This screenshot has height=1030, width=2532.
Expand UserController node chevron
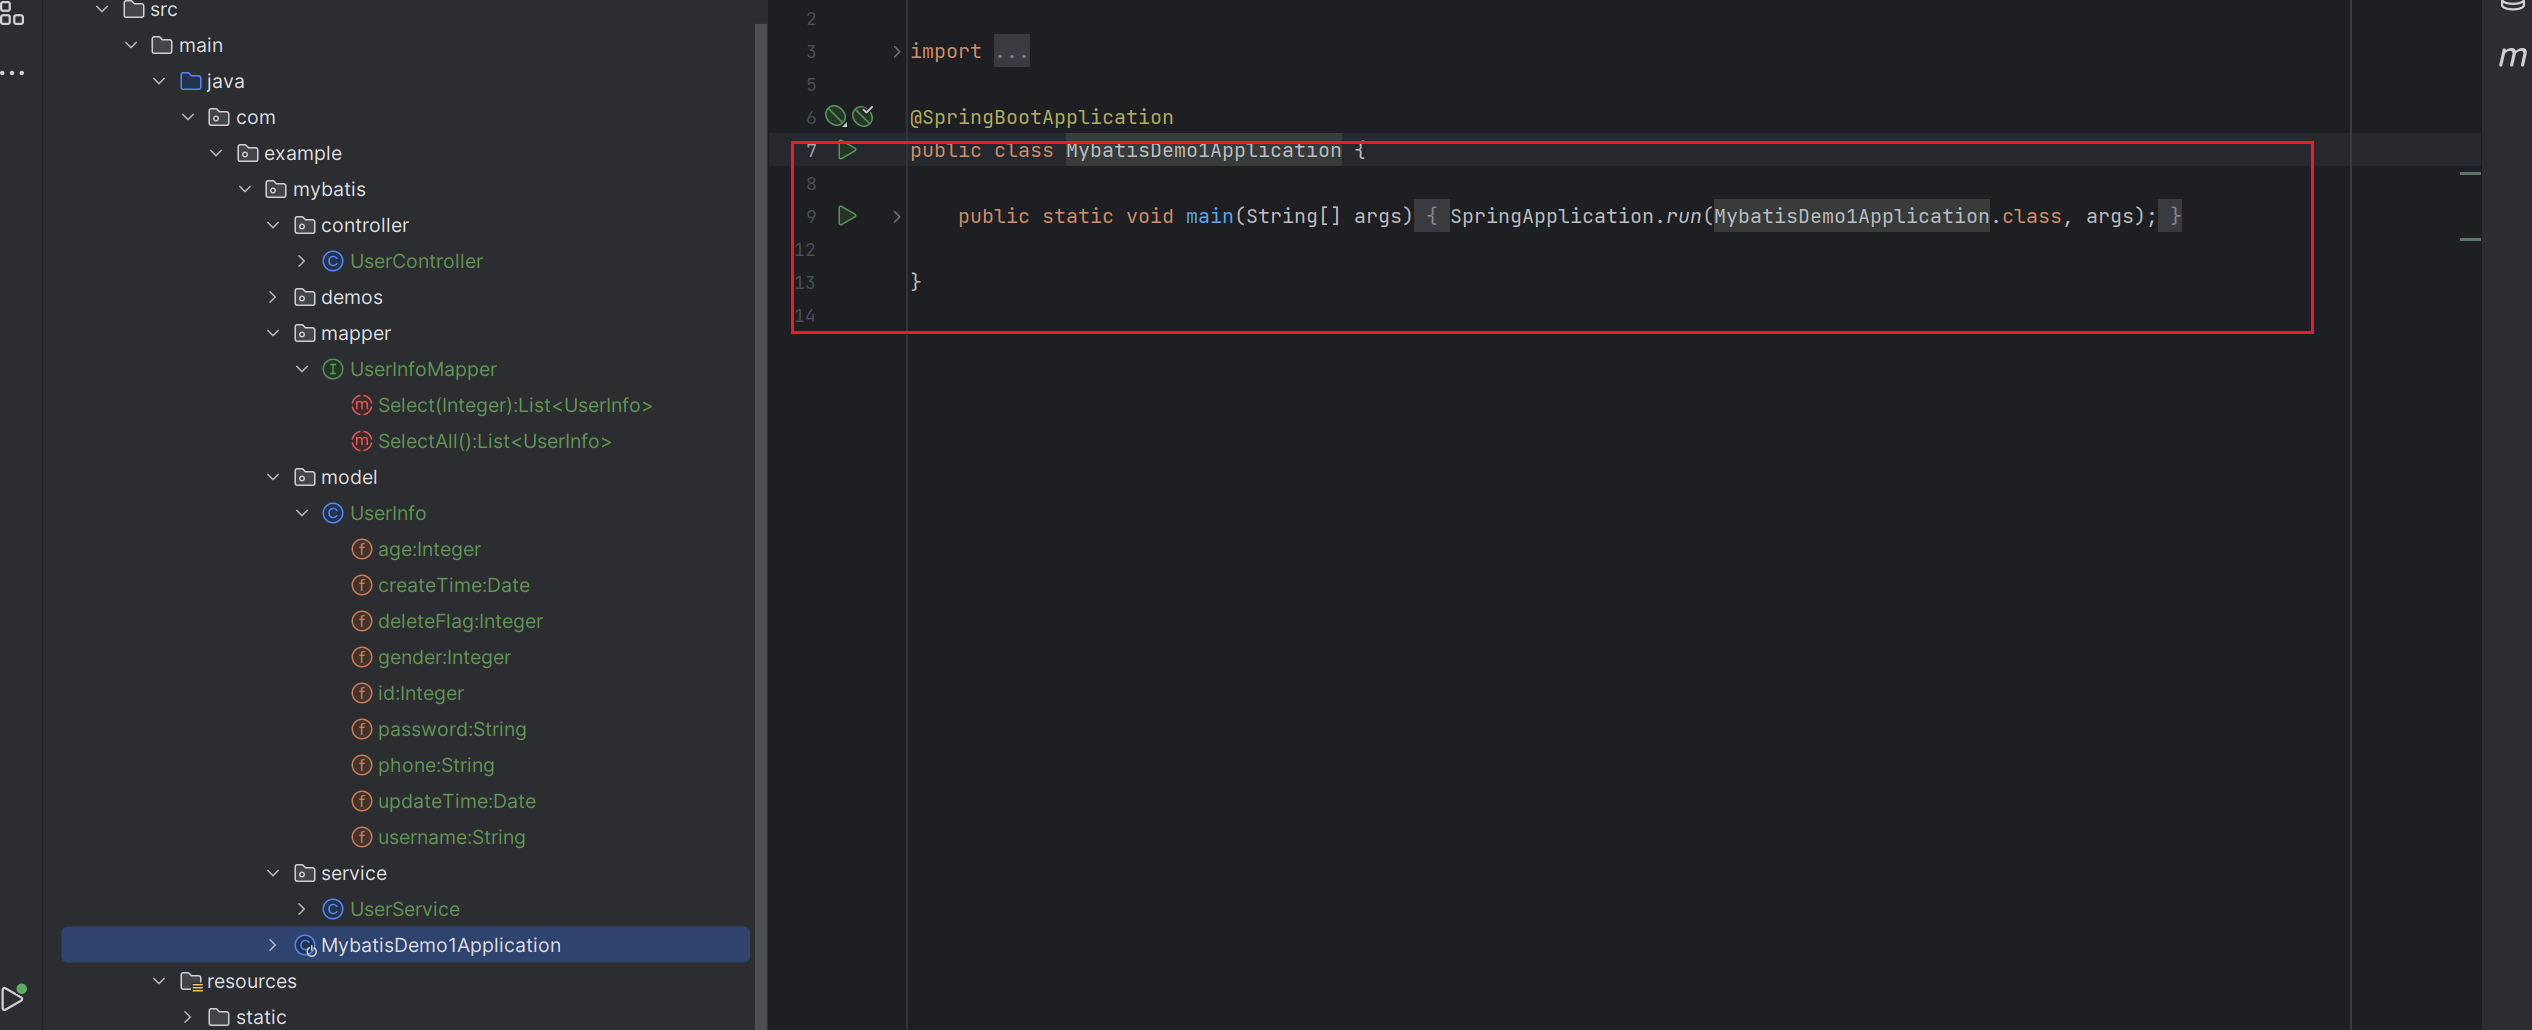click(302, 261)
